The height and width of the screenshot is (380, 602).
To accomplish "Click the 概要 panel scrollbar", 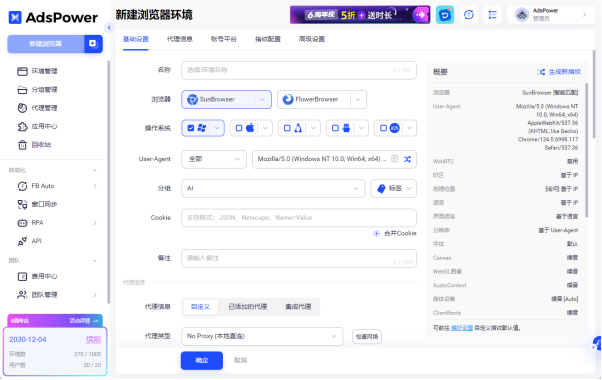I will click(x=586, y=150).
